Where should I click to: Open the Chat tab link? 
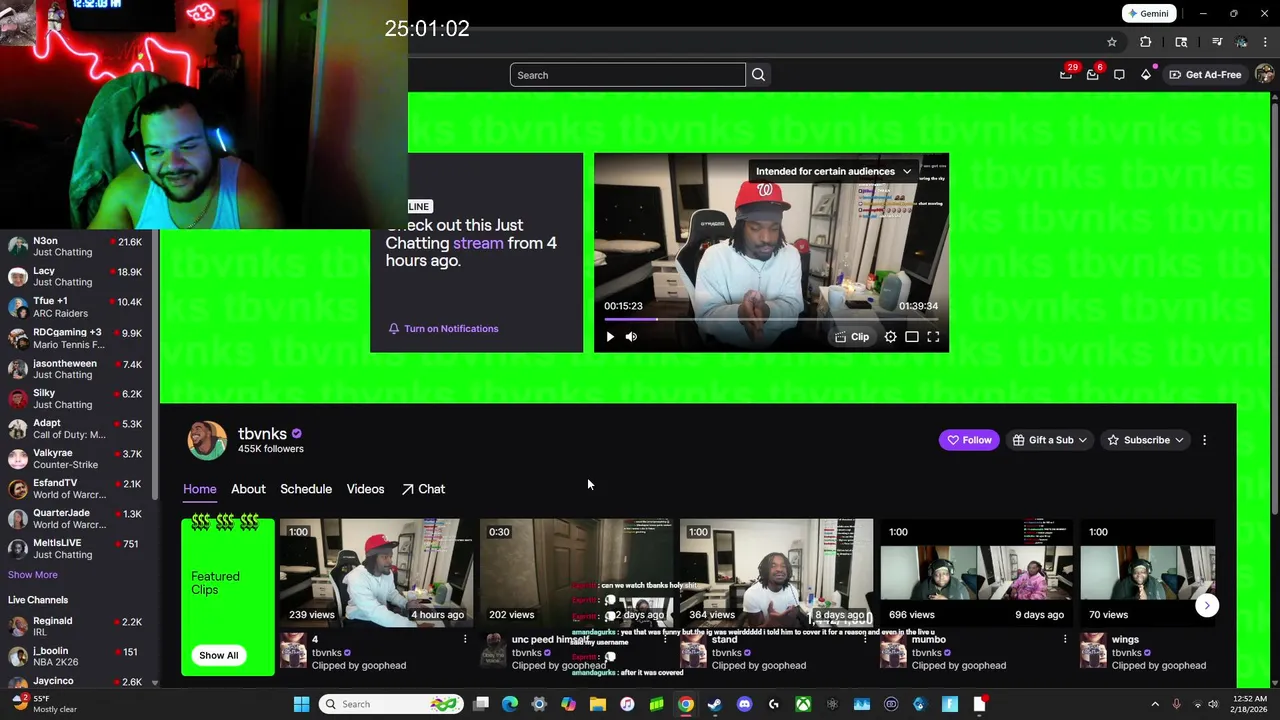click(423, 489)
